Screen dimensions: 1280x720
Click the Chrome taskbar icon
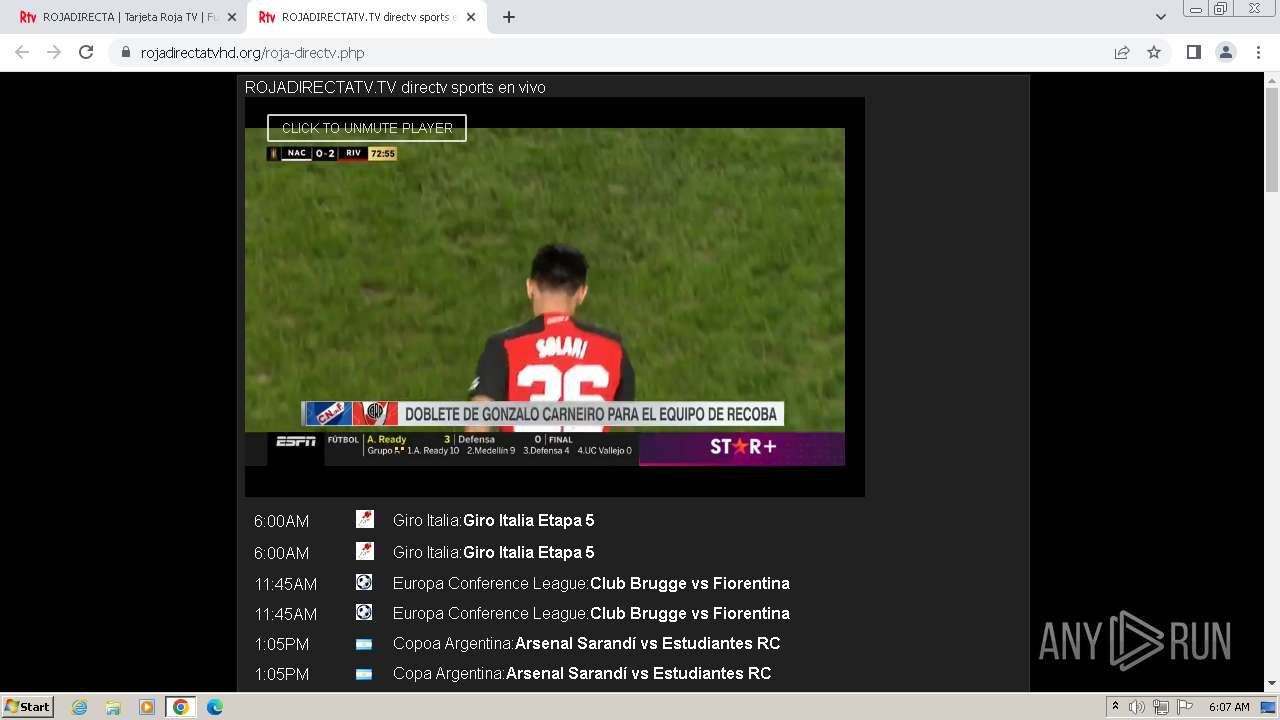pyautogui.click(x=180, y=707)
